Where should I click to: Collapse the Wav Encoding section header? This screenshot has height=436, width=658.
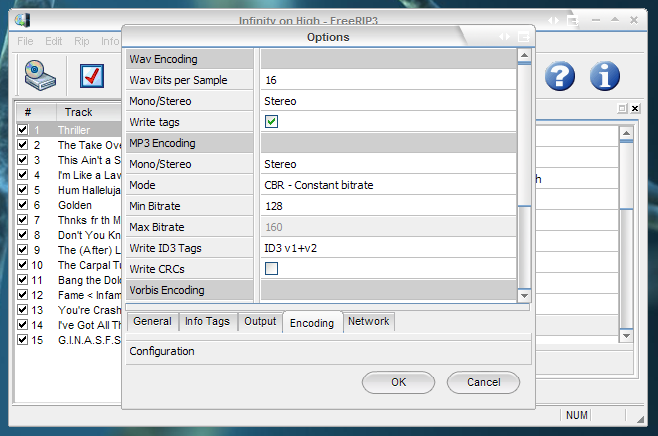click(190, 59)
